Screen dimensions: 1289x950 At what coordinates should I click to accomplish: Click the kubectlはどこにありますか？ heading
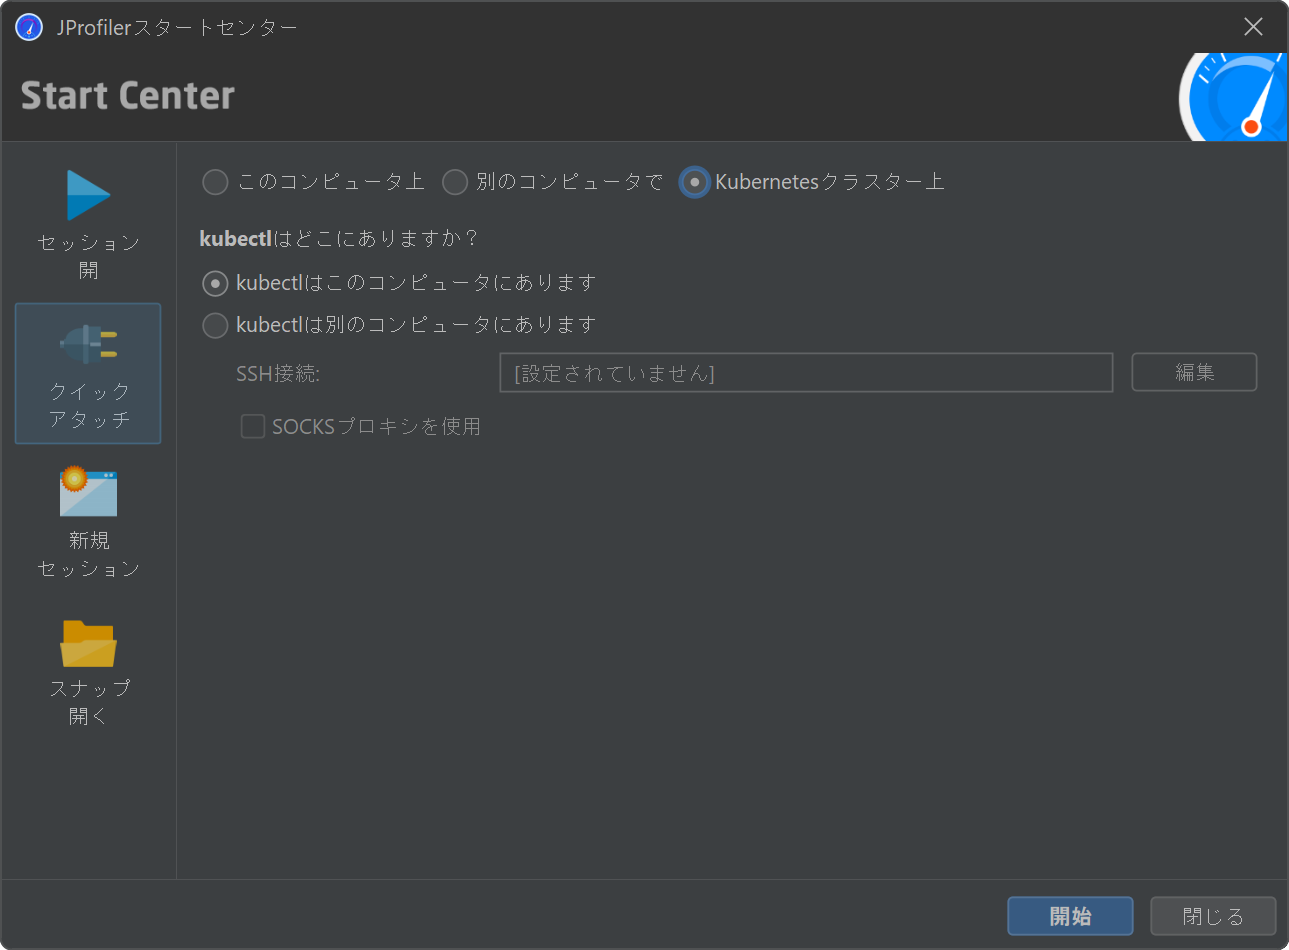click(x=339, y=239)
